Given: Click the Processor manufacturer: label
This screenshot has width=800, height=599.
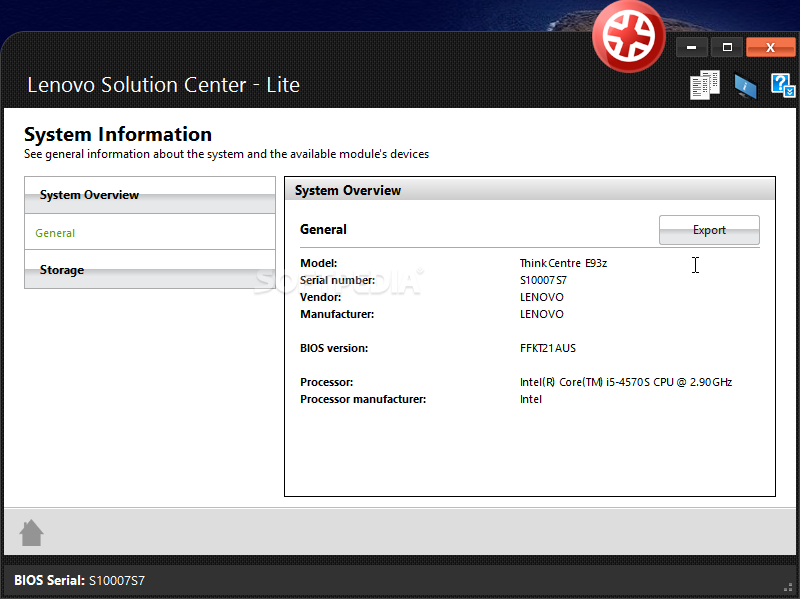Looking at the screenshot, I should pyautogui.click(x=363, y=399).
